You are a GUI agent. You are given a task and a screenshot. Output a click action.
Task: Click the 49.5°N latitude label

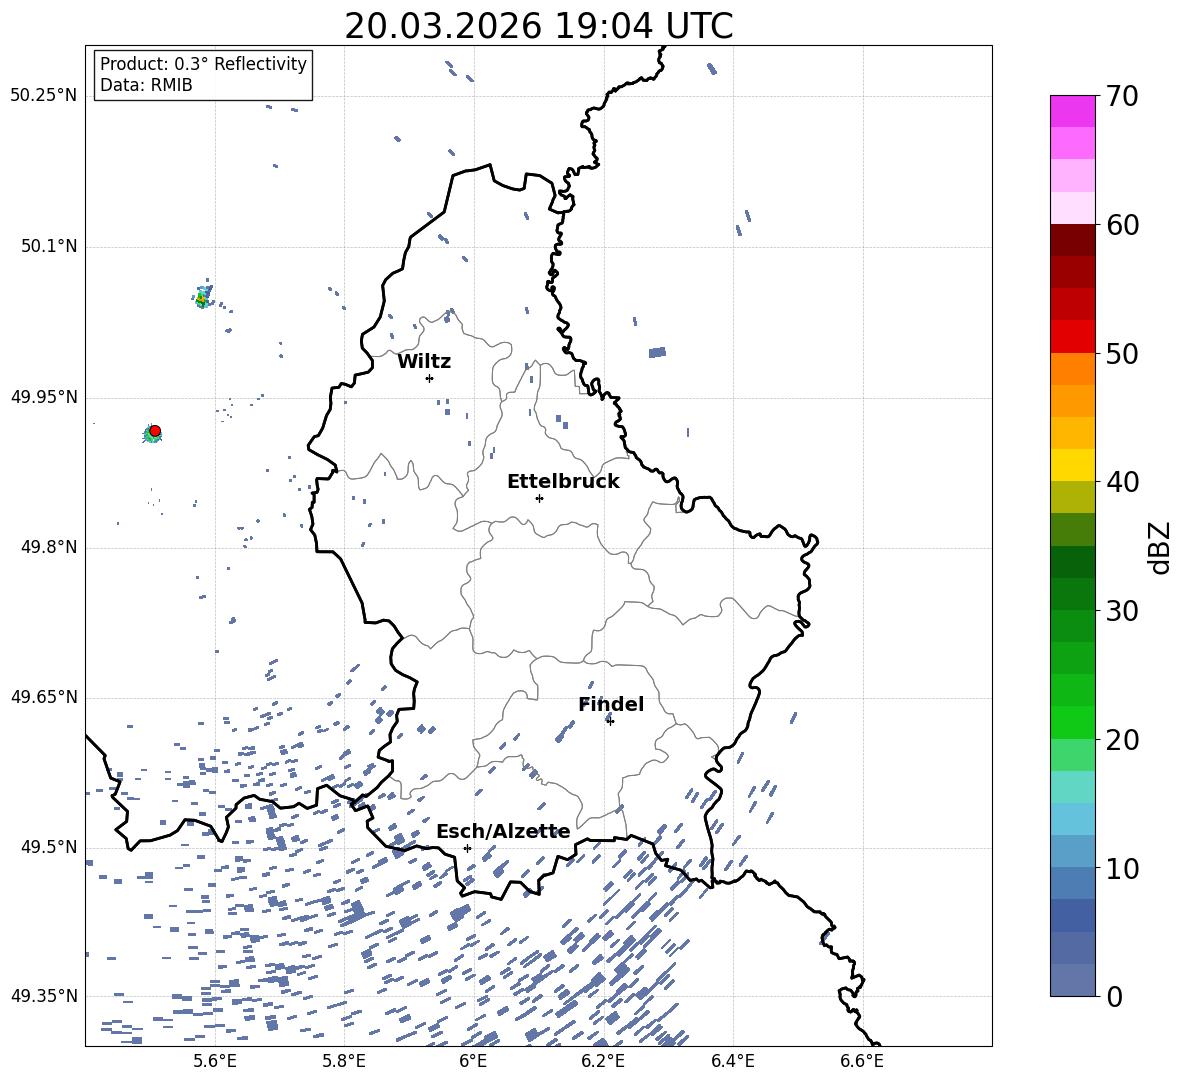[48, 846]
